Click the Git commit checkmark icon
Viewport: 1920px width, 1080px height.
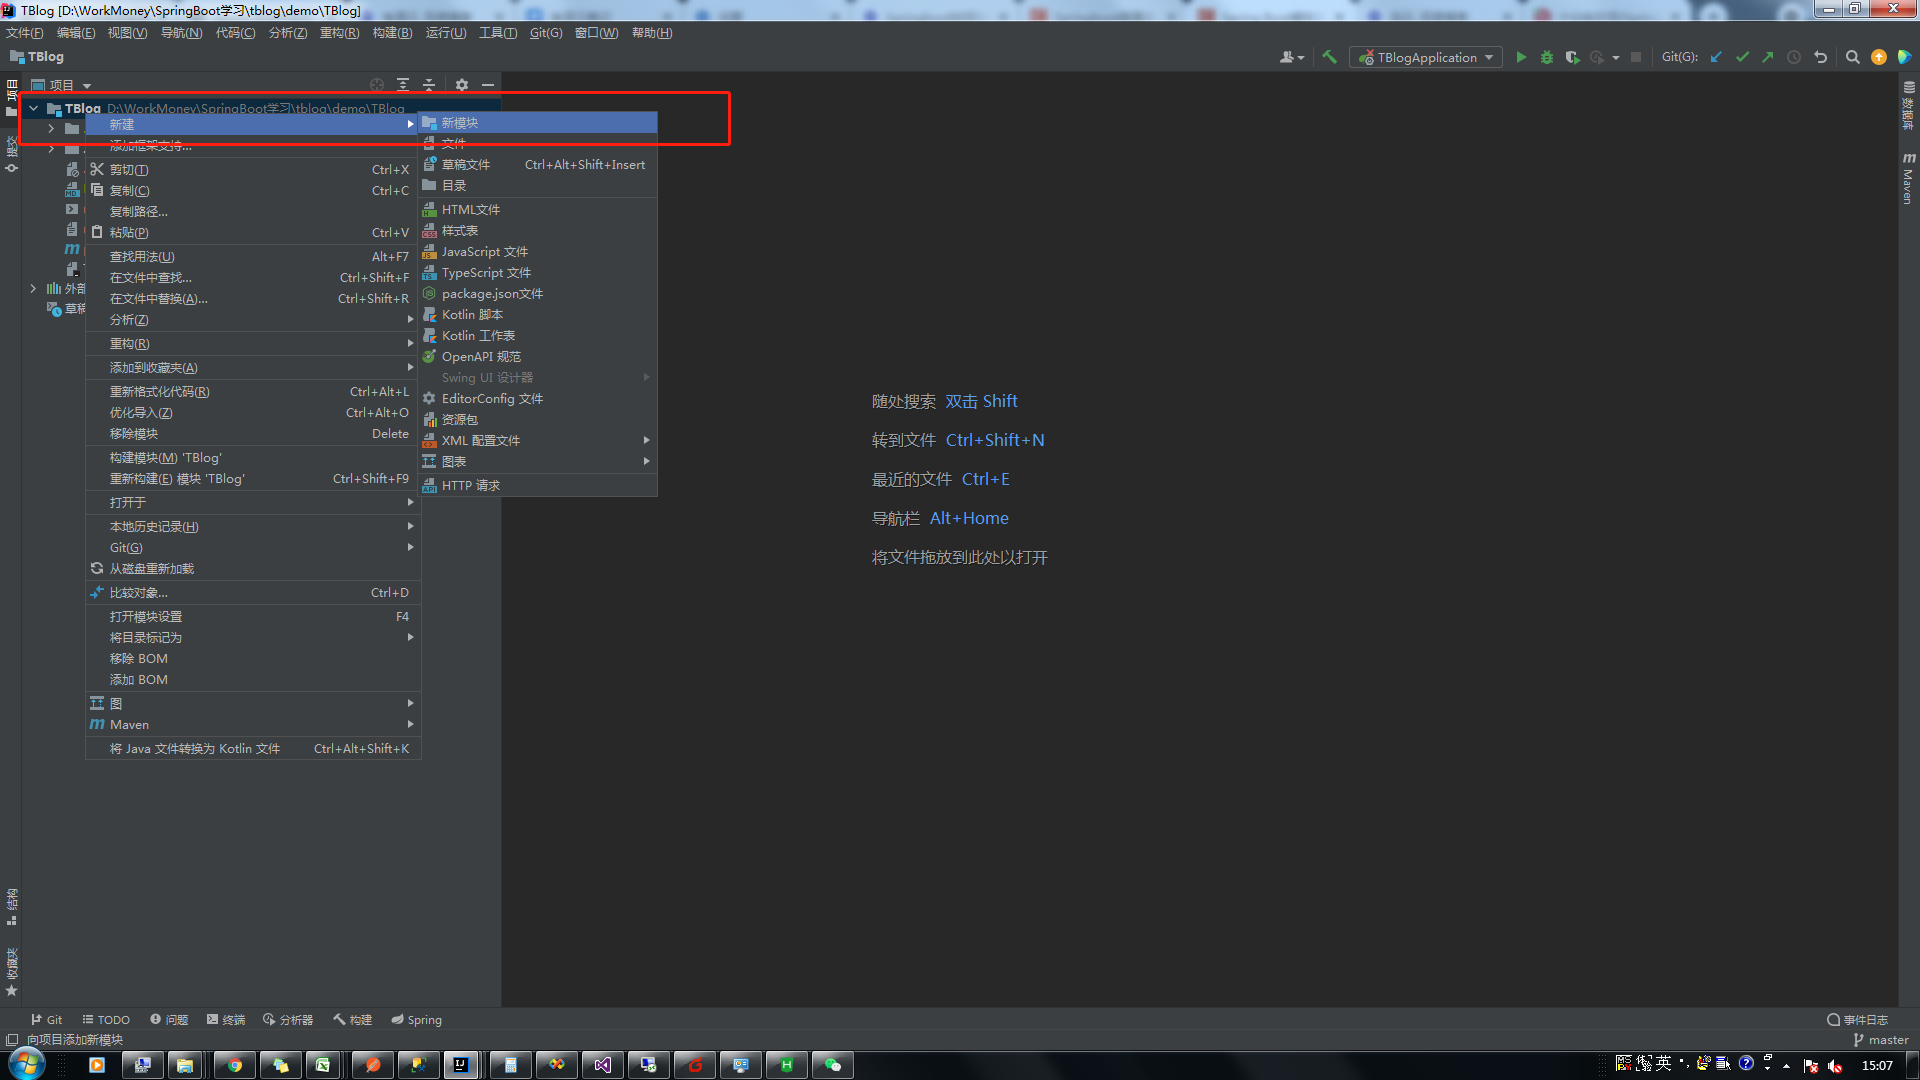[x=1742, y=57]
